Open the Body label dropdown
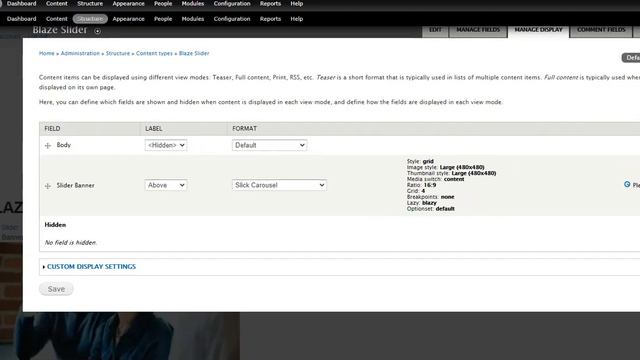640x360 pixels. tap(166, 145)
